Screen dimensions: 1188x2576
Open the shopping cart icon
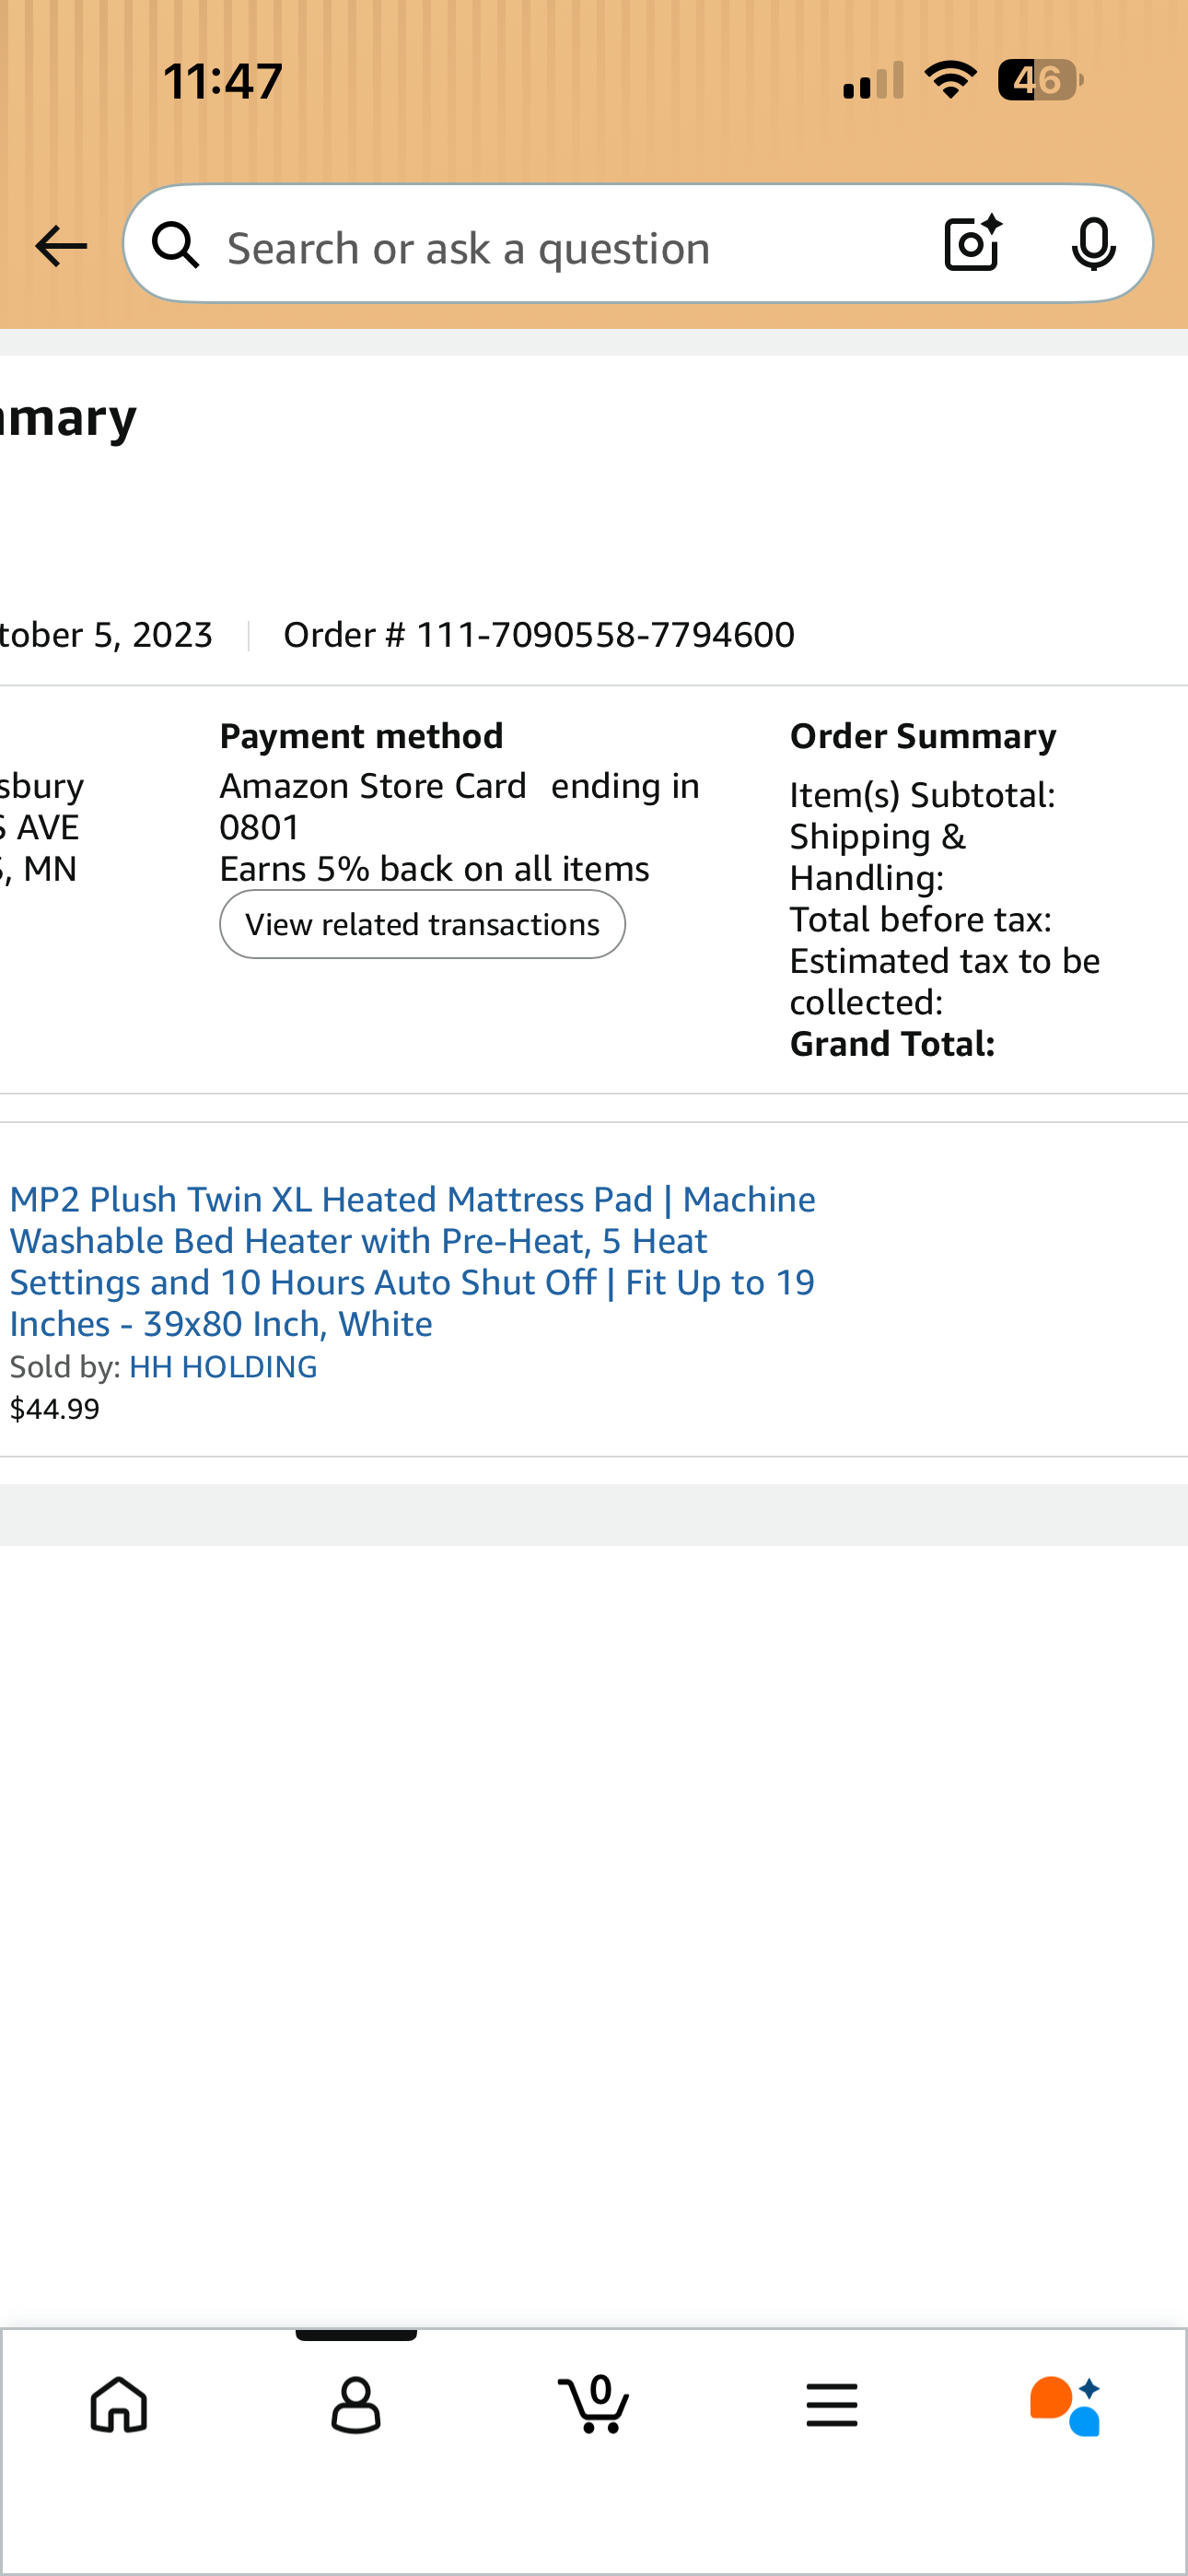[594, 2404]
